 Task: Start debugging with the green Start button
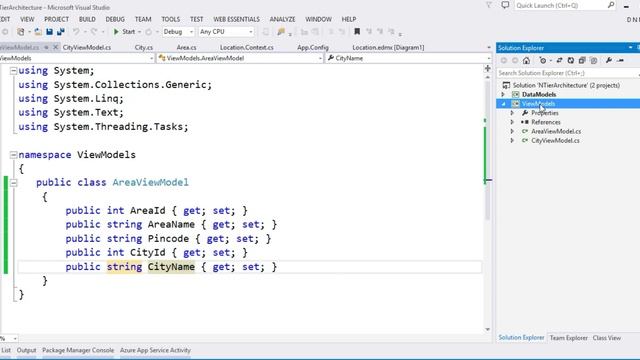pyautogui.click(x=124, y=31)
